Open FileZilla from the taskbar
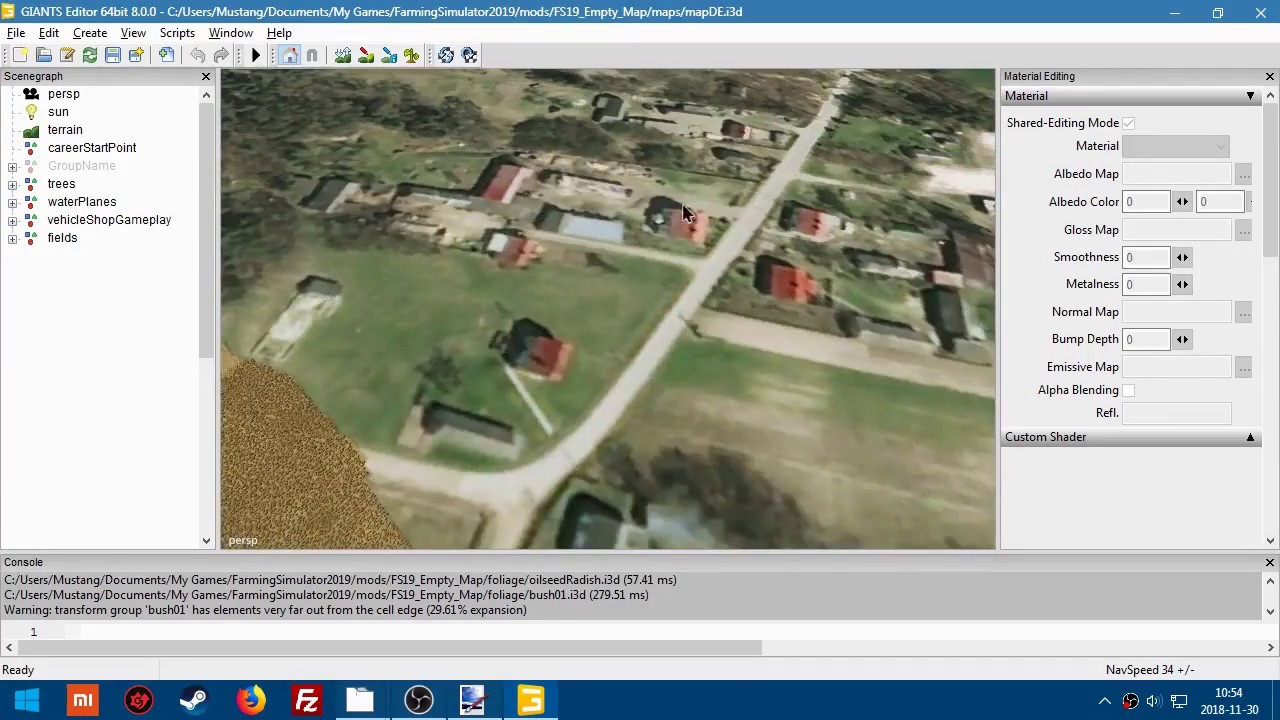 point(307,701)
